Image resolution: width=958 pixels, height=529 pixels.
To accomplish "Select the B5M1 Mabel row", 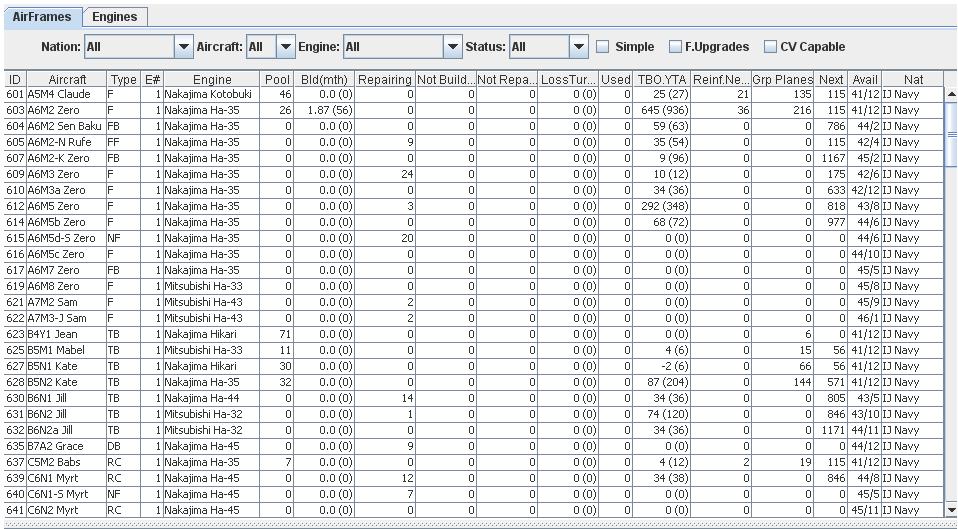I will coord(474,350).
